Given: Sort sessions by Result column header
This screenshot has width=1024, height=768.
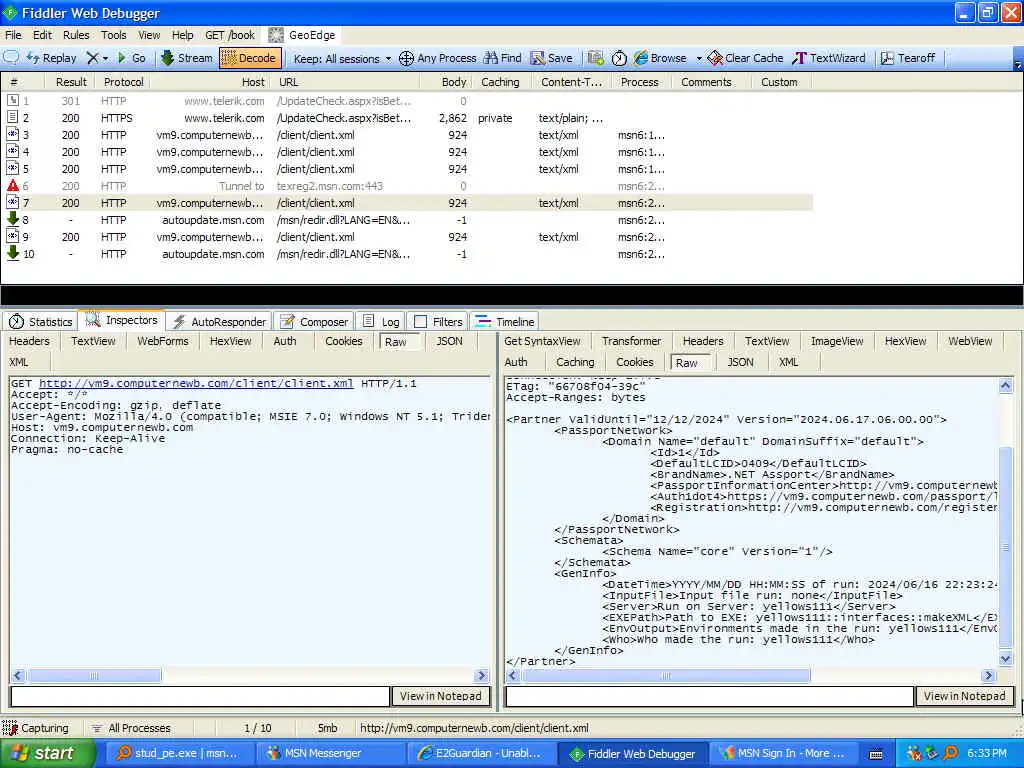Looking at the screenshot, I should click(71, 82).
